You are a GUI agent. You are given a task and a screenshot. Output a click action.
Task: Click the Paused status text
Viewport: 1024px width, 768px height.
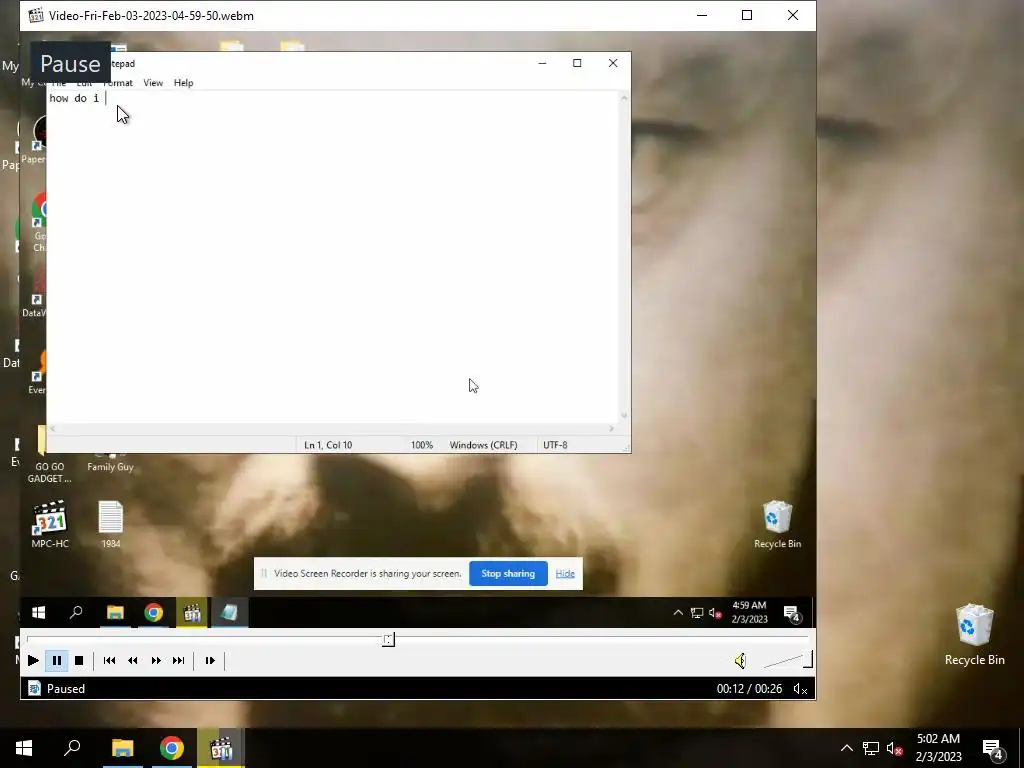[x=65, y=689]
